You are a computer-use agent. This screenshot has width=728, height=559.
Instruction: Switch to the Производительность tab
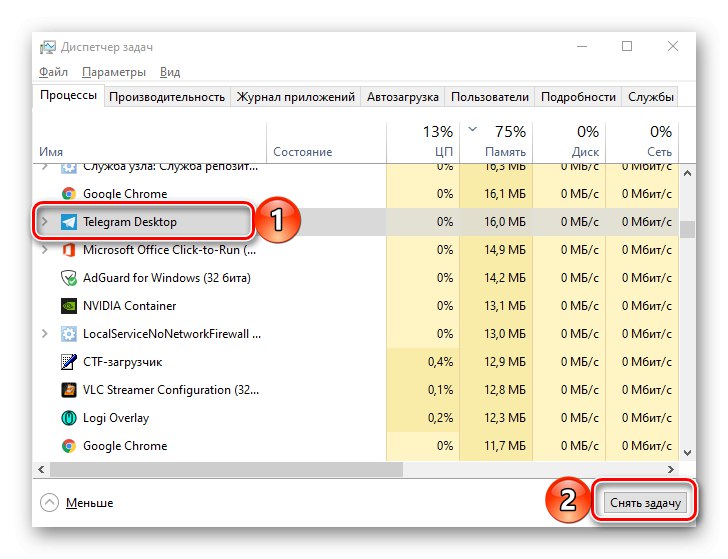point(167,97)
